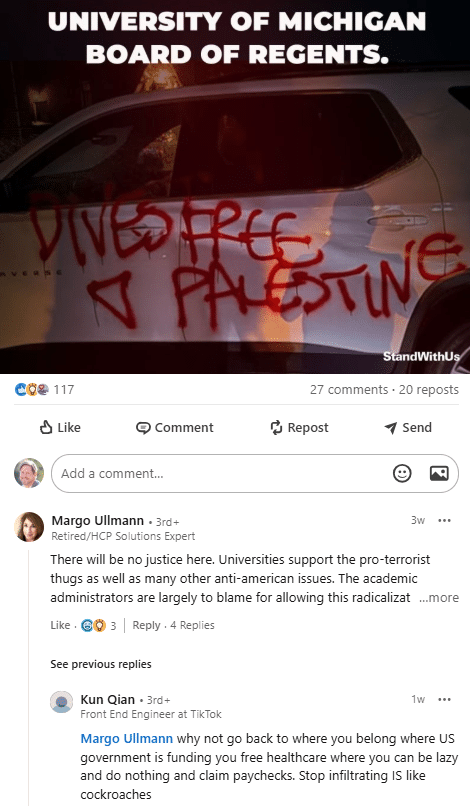
Task: Show the 4 Replies thread
Action: tap(192, 625)
